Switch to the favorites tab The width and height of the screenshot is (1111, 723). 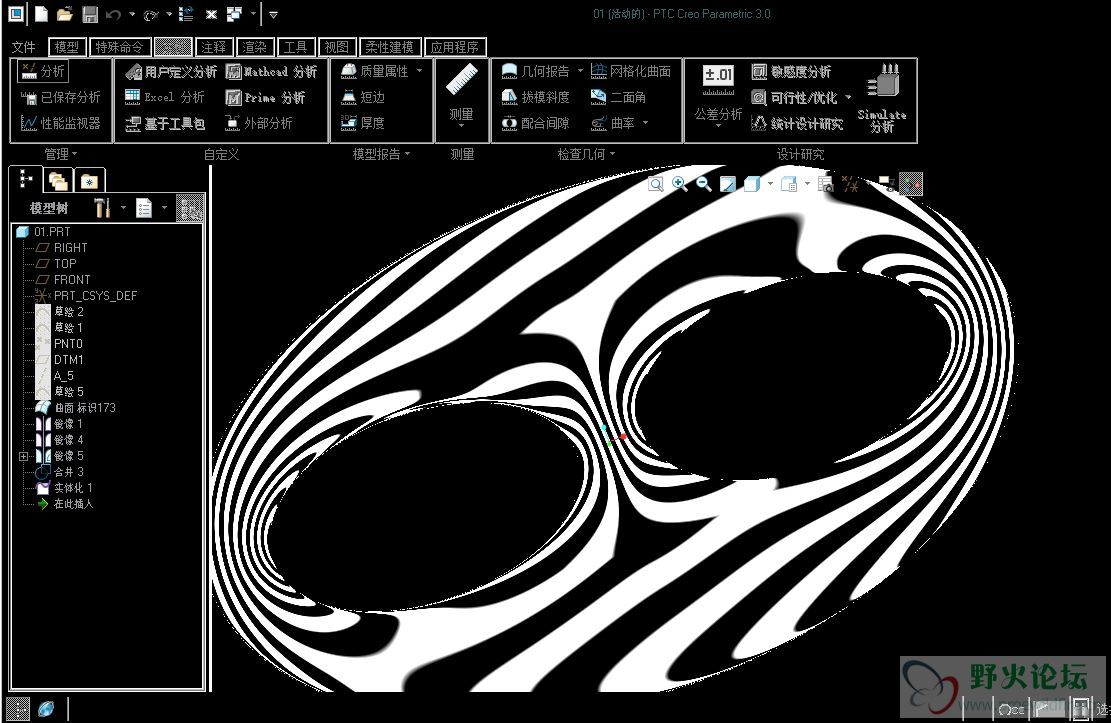89,182
